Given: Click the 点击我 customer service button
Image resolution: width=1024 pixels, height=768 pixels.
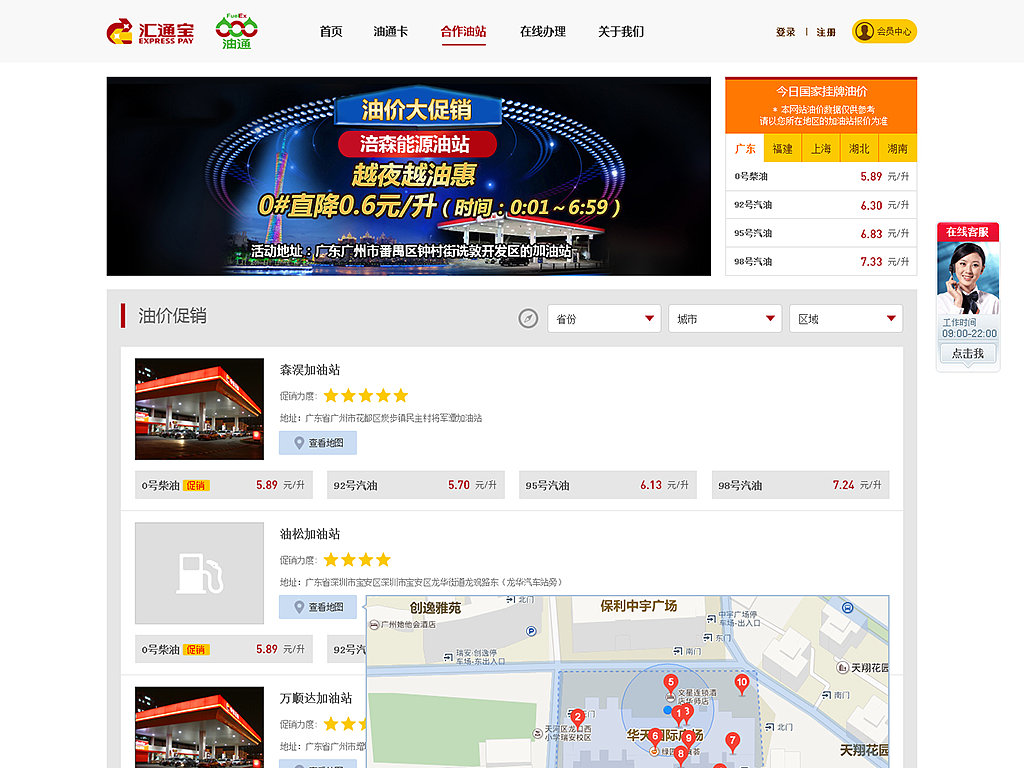Looking at the screenshot, I should [x=968, y=353].
